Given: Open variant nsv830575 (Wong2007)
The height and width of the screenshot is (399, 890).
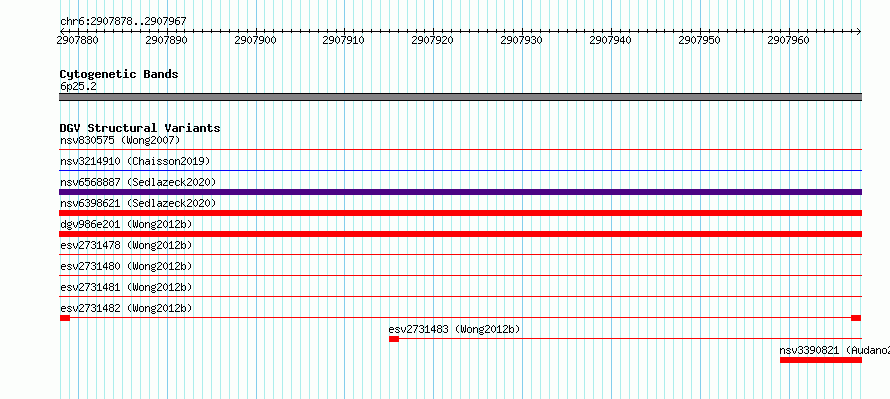Looking at the screenshot, I should pyautogui.click(x=120, y=140).
